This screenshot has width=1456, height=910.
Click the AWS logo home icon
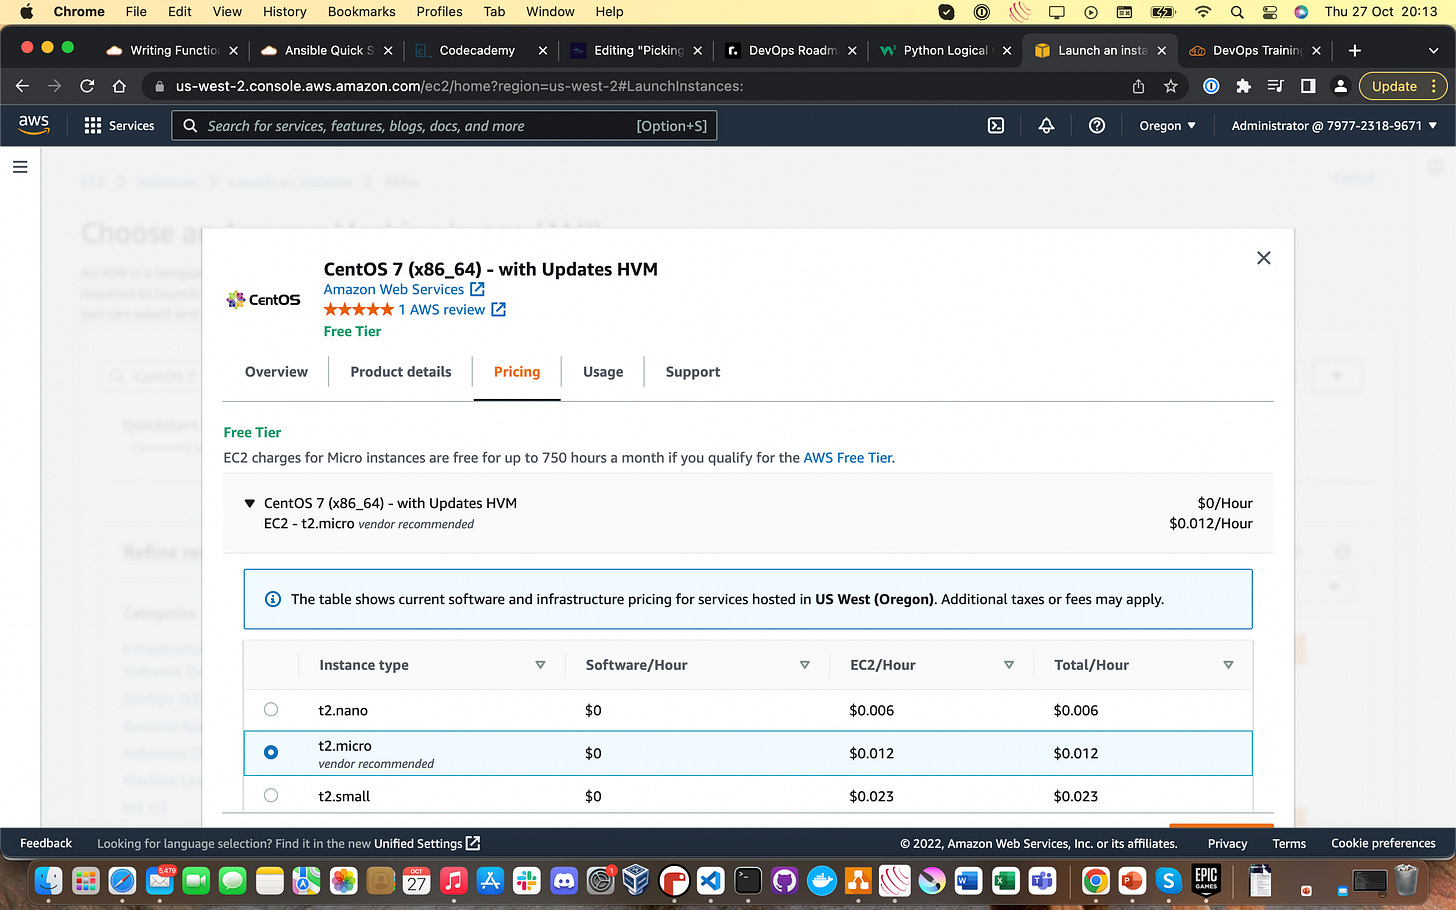pyautogui.click(x=34, y=125)
